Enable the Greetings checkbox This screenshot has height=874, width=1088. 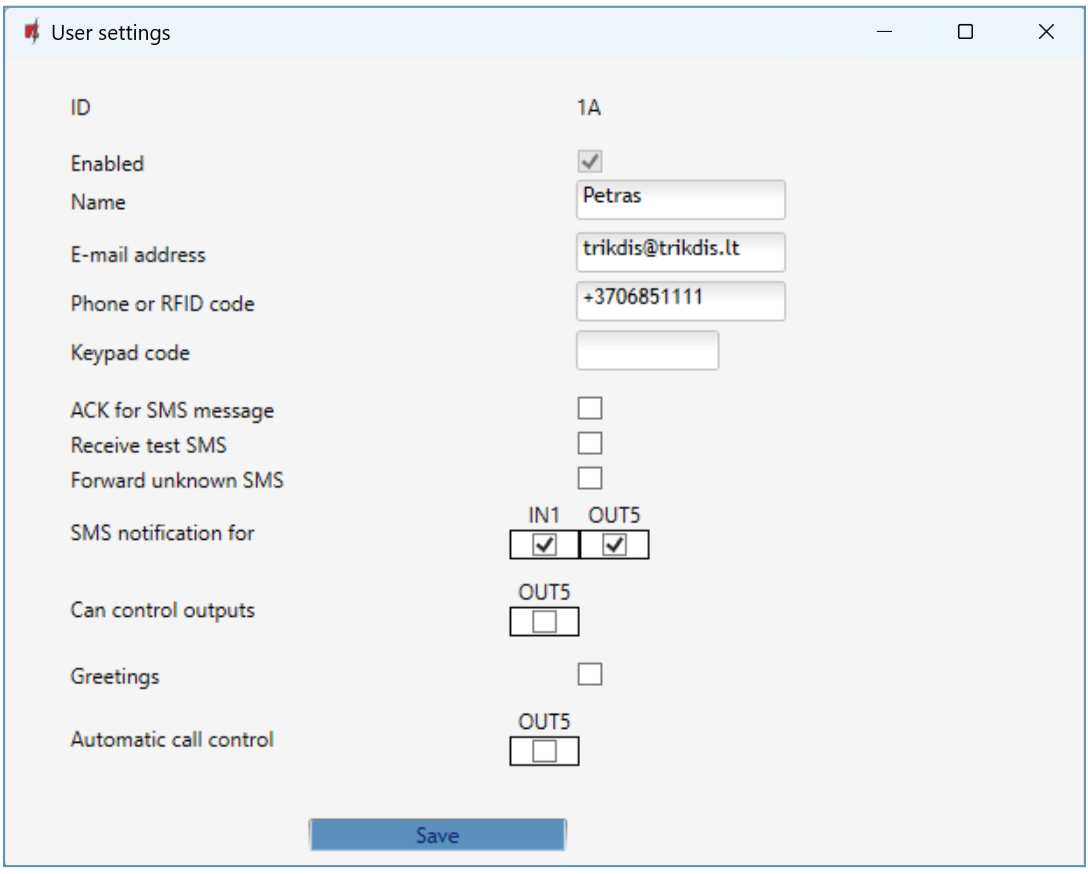[x=590, y=674]
